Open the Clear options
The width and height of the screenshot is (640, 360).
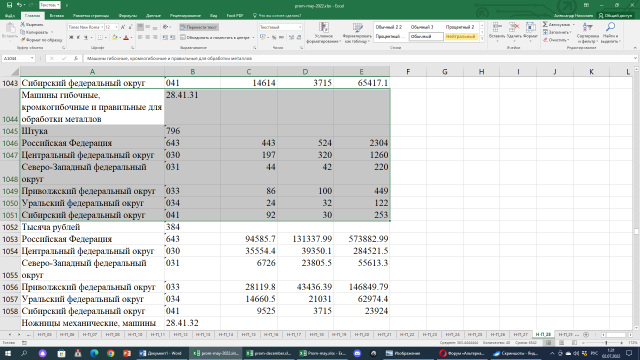(x=556, y=40)
